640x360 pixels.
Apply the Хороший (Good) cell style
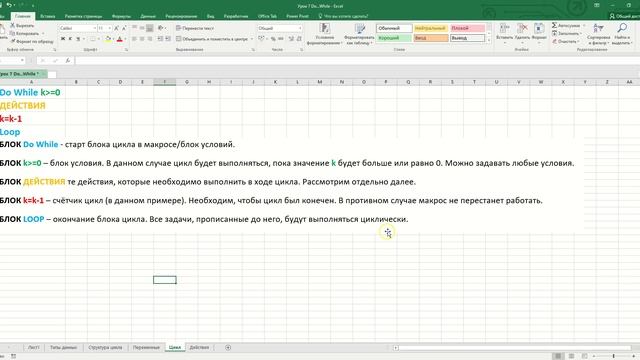(x=394, y=38)
